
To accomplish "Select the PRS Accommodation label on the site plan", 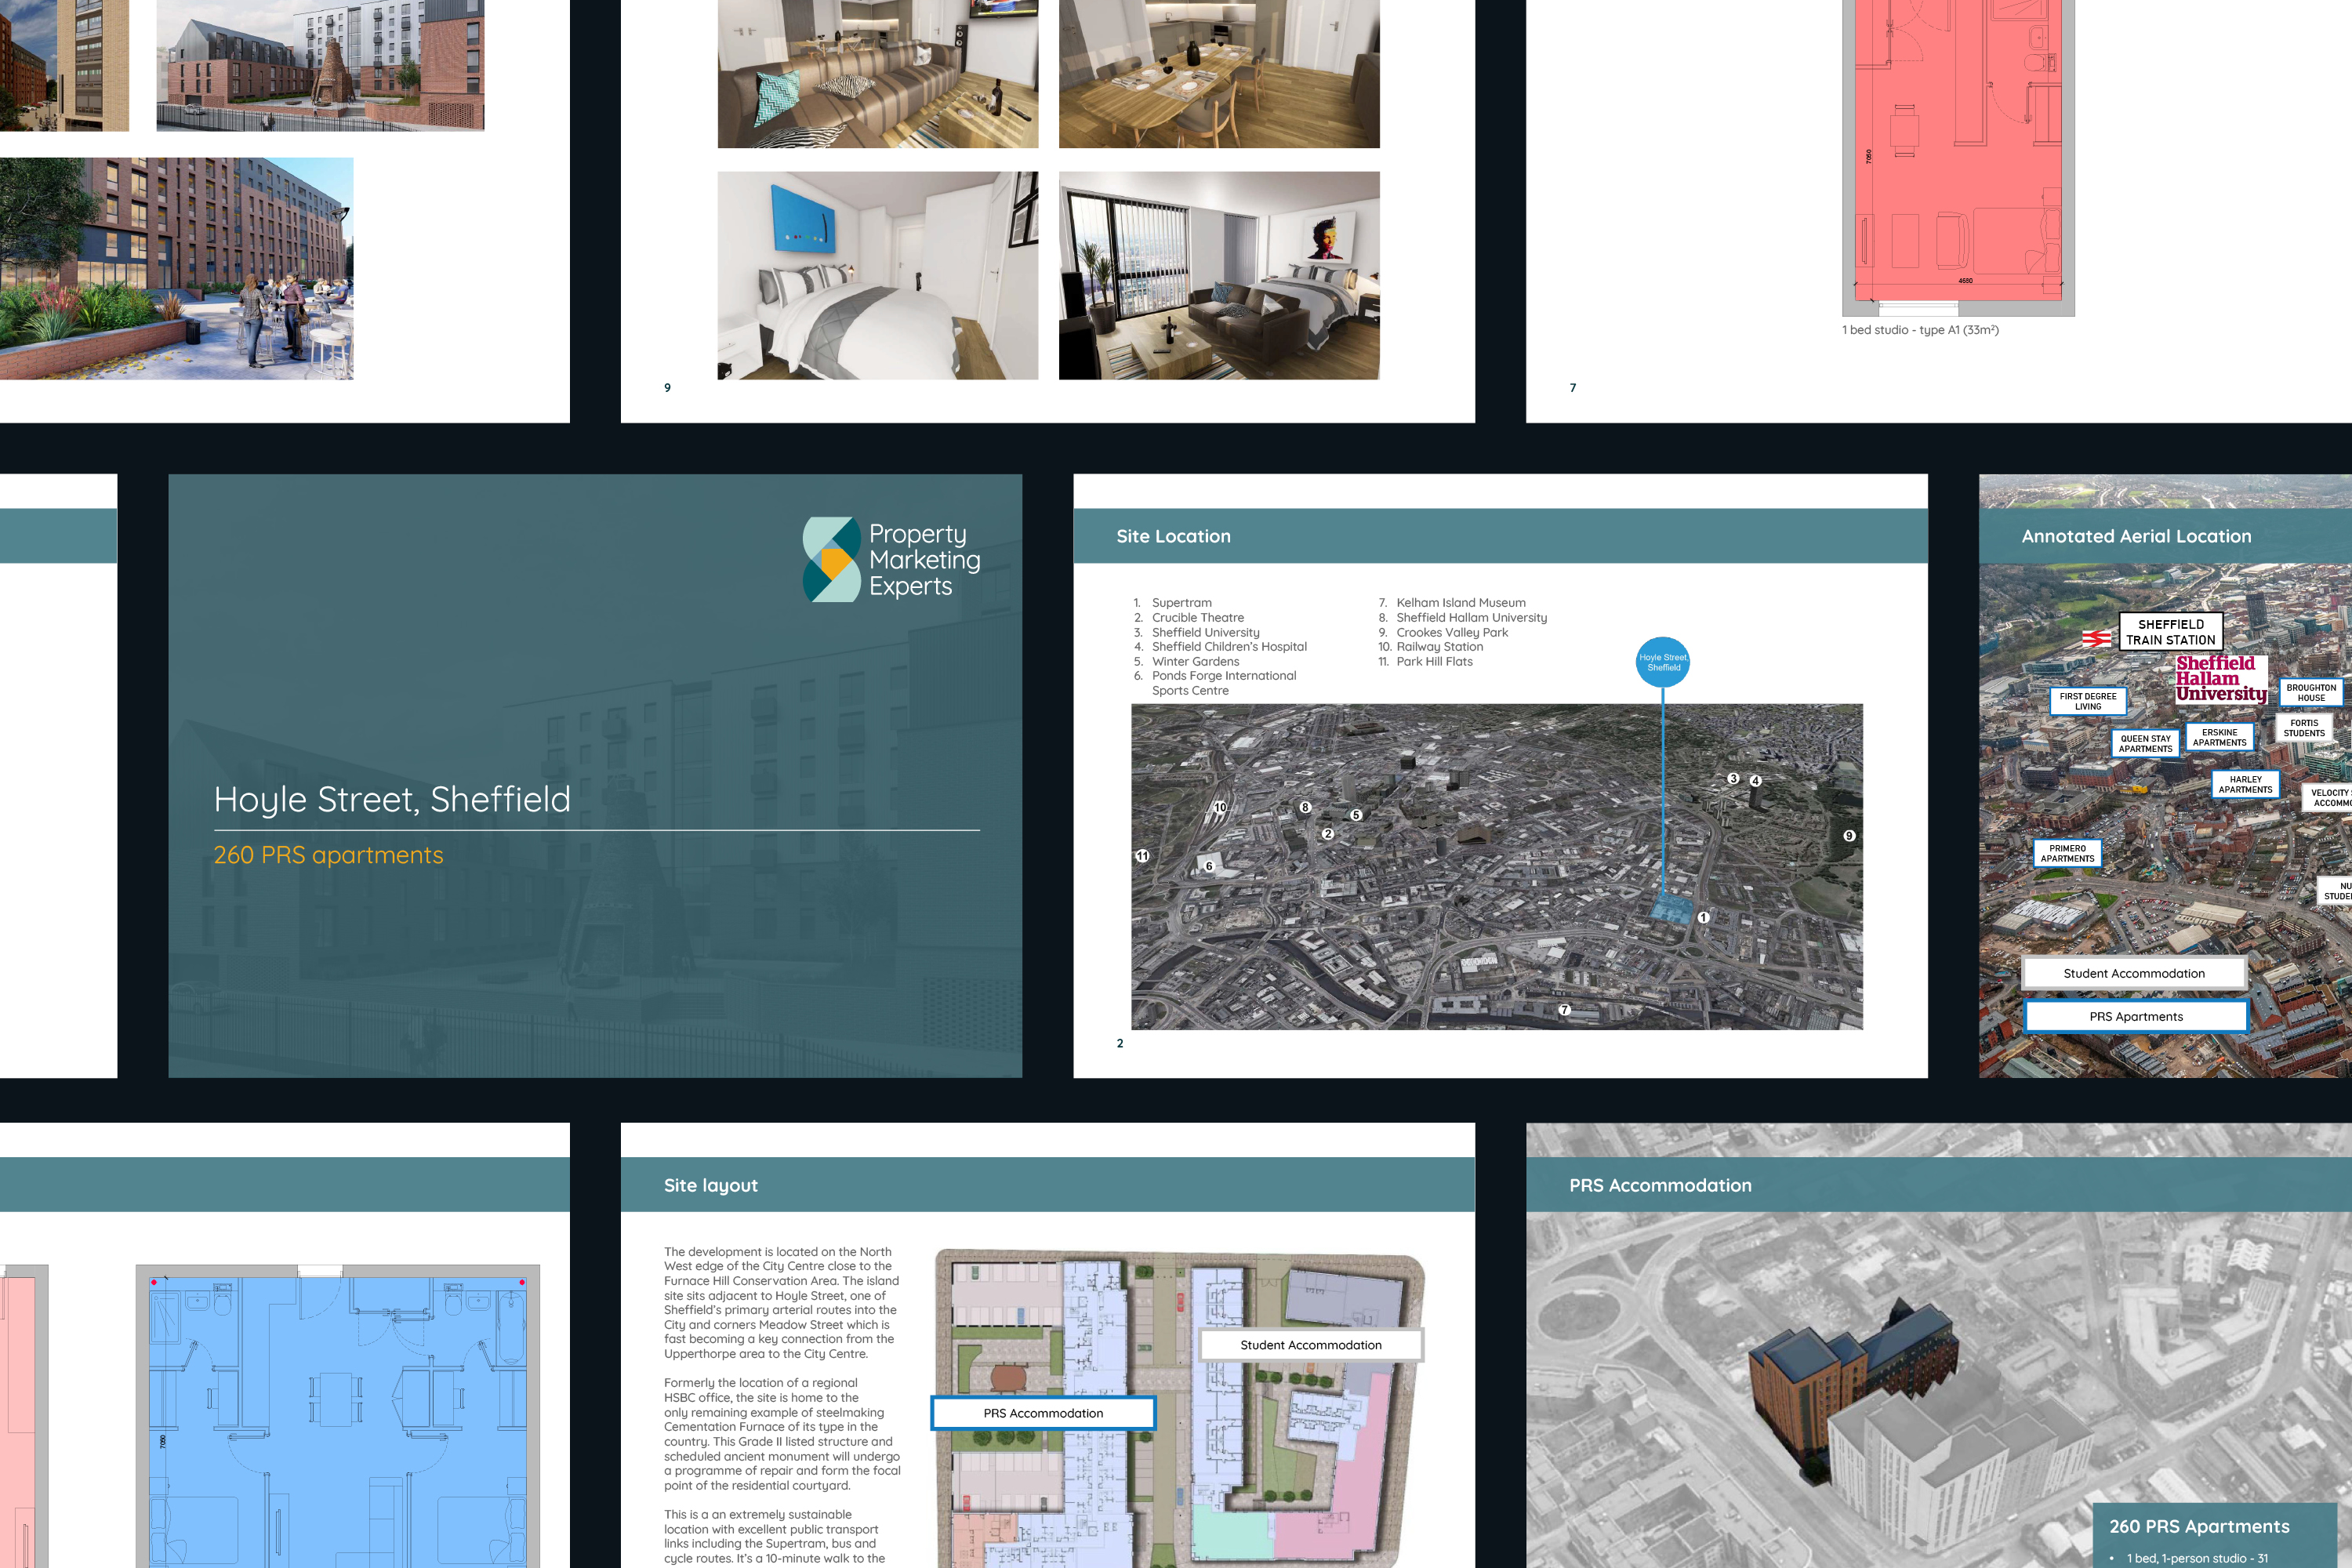I will pyautogui.click(x=1043, y=1413).
